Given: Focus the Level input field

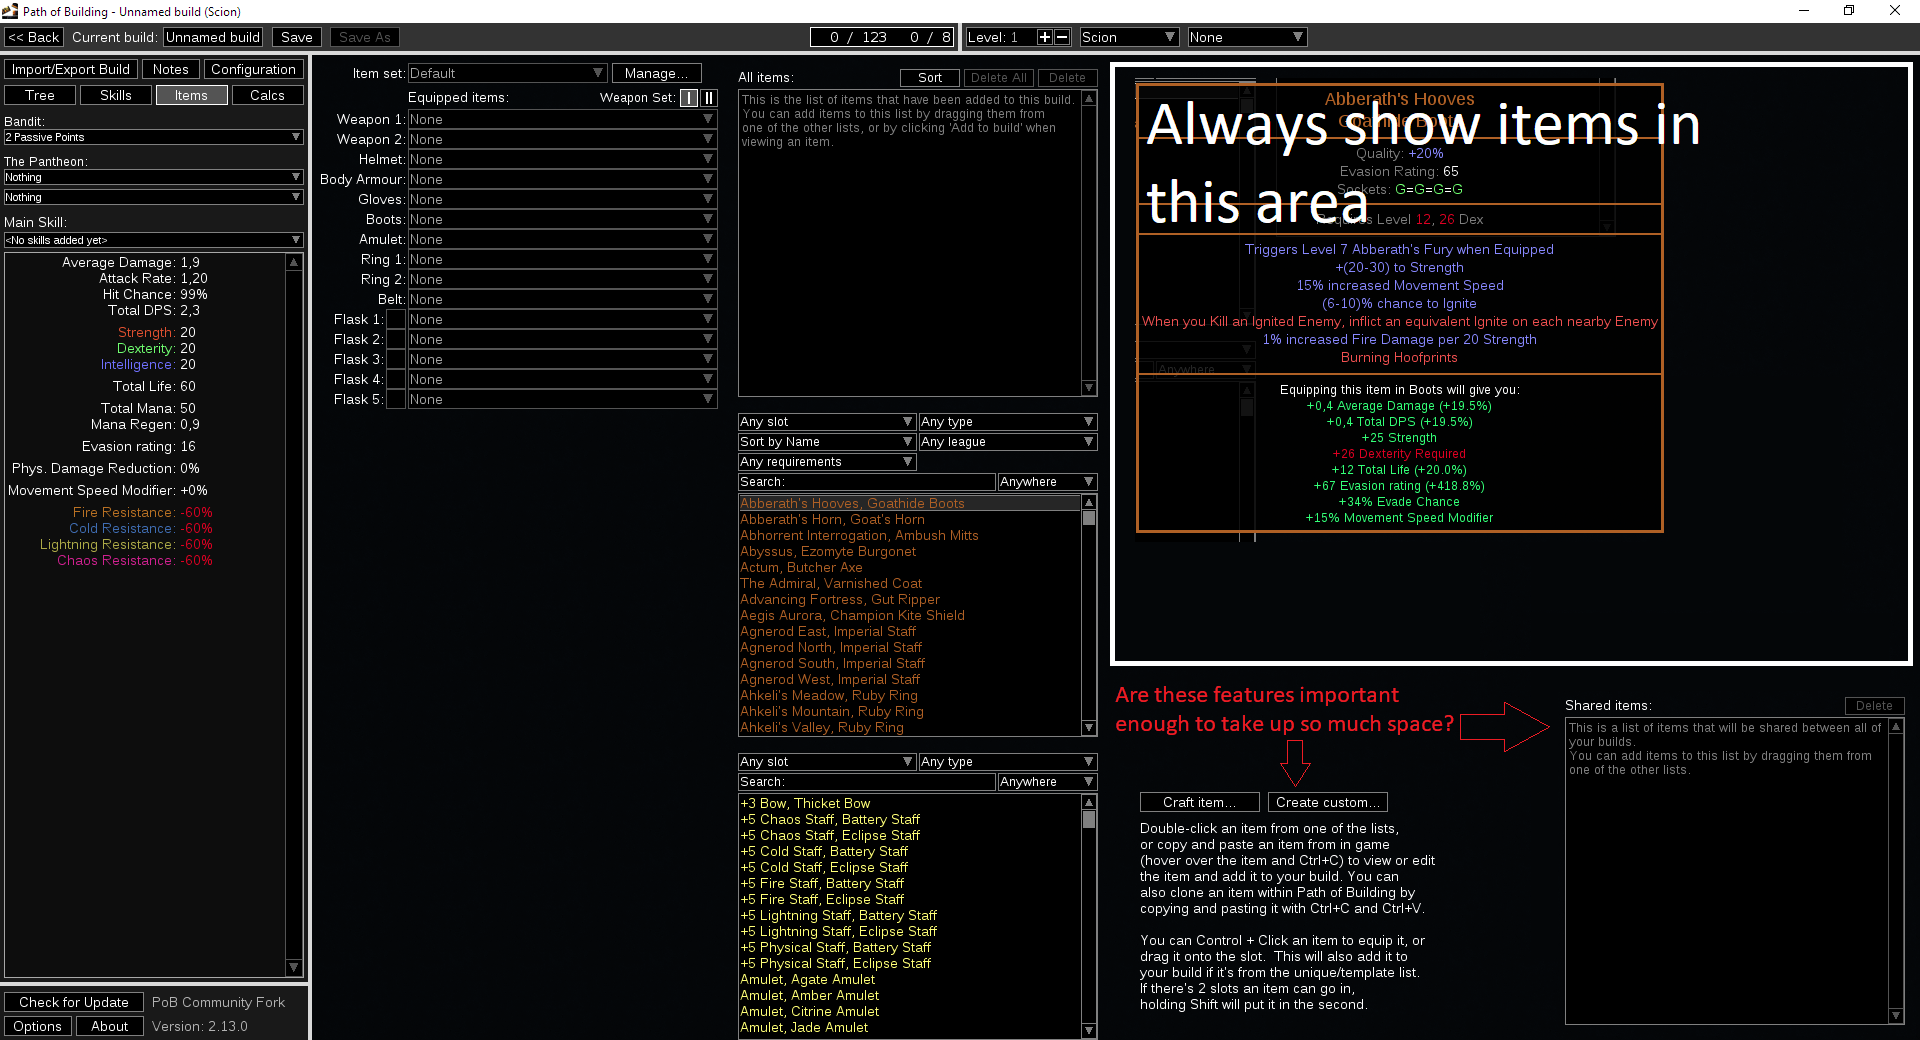Looking at the screenshot, I should [1000, 37].
